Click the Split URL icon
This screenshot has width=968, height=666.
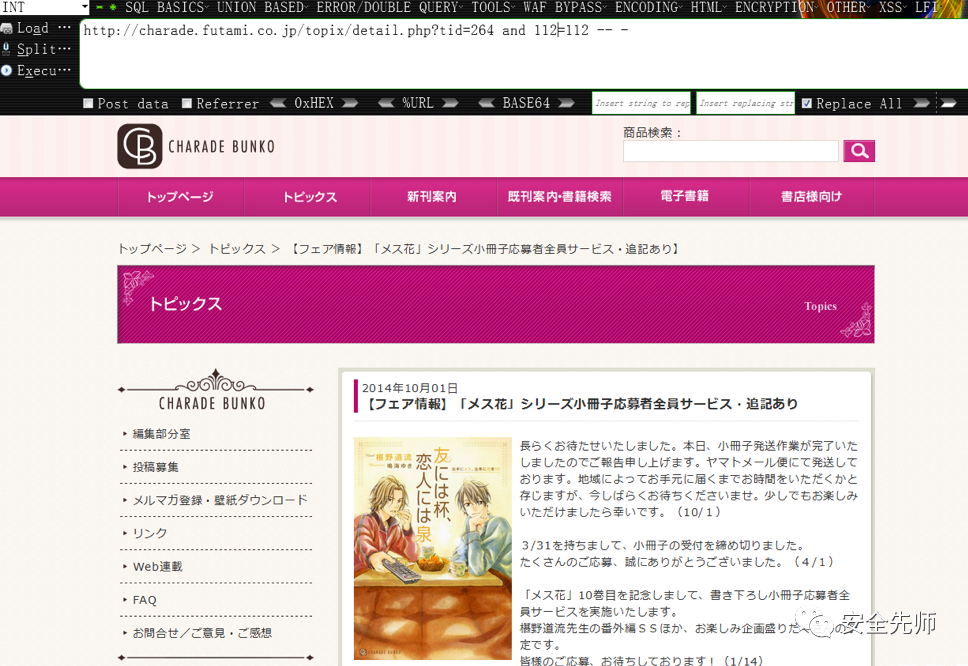(x=6, y=49)
